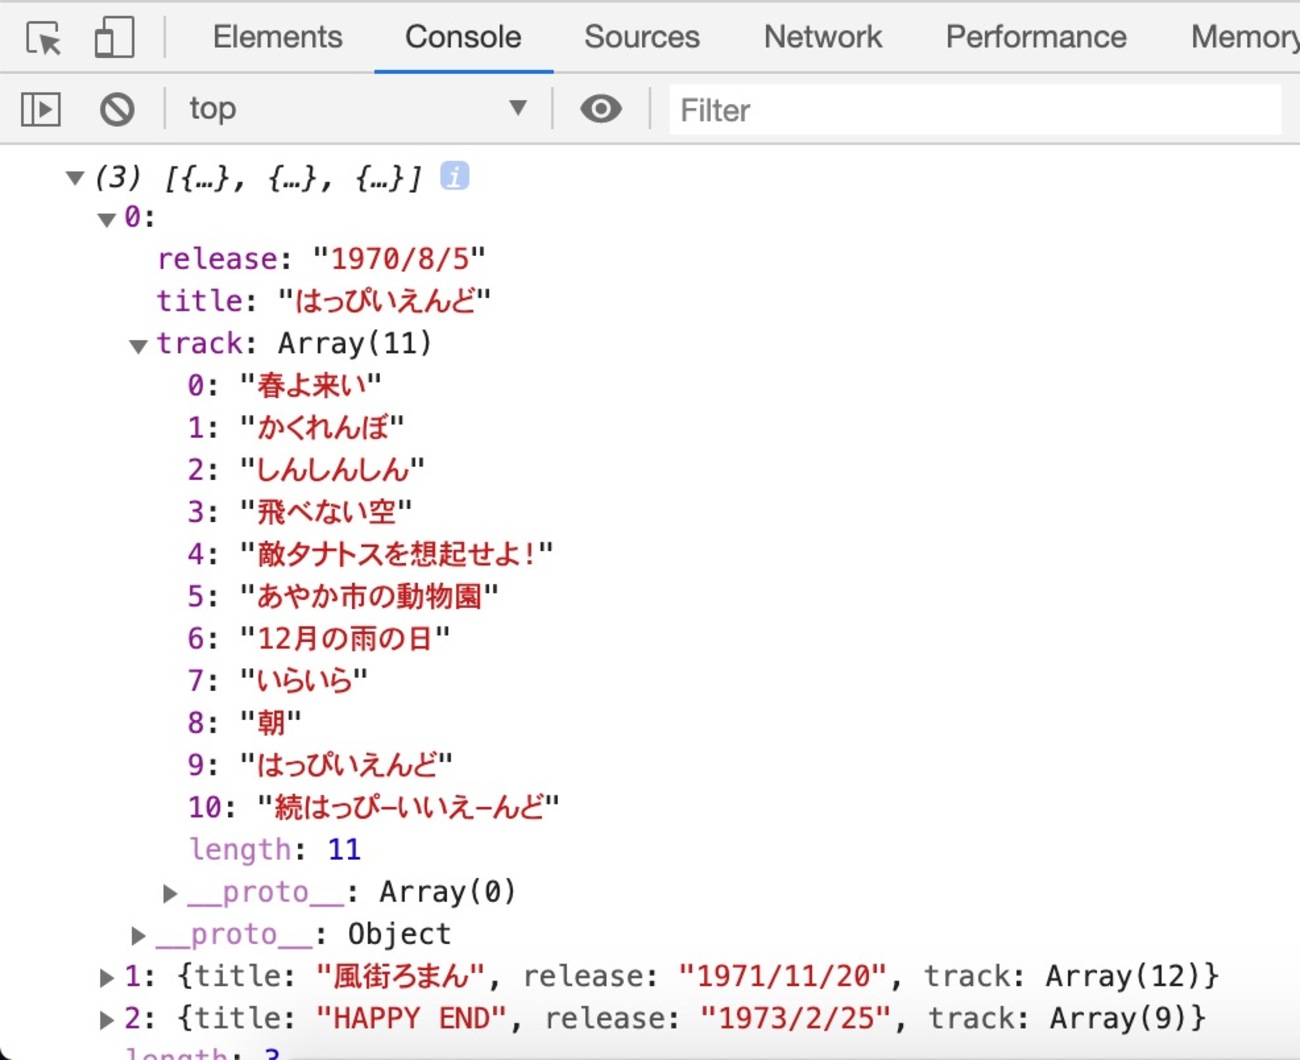Expand __proto__: Array(0) entry

170,892
